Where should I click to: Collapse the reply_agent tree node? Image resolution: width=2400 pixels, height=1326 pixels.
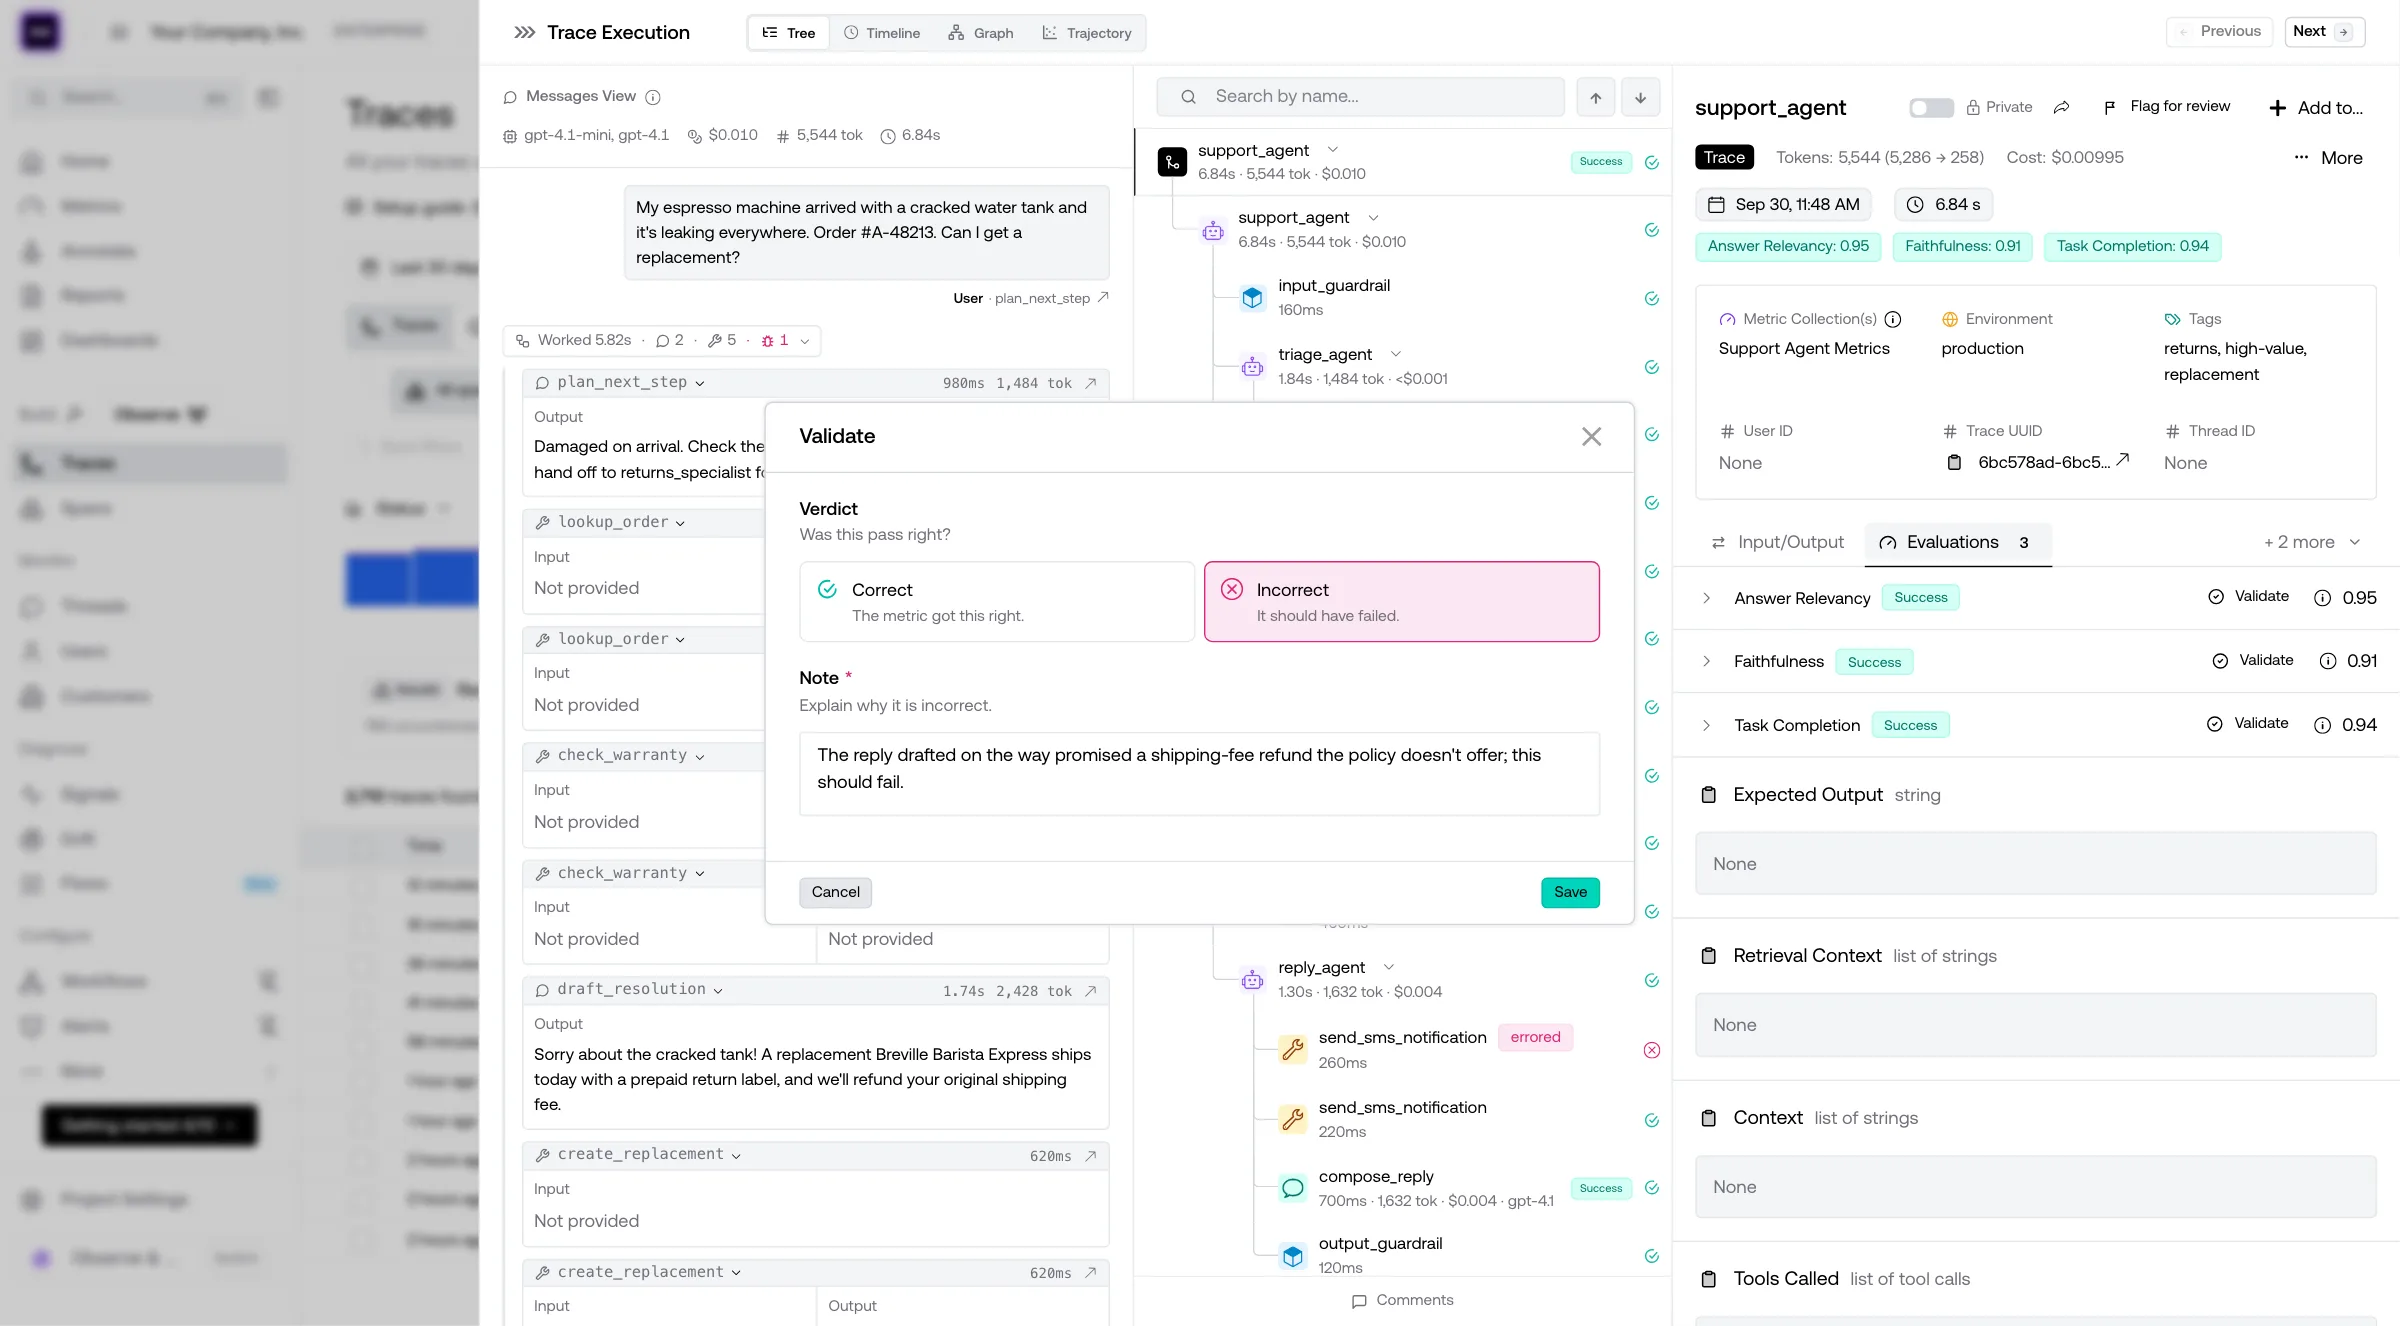point(1388,967)
